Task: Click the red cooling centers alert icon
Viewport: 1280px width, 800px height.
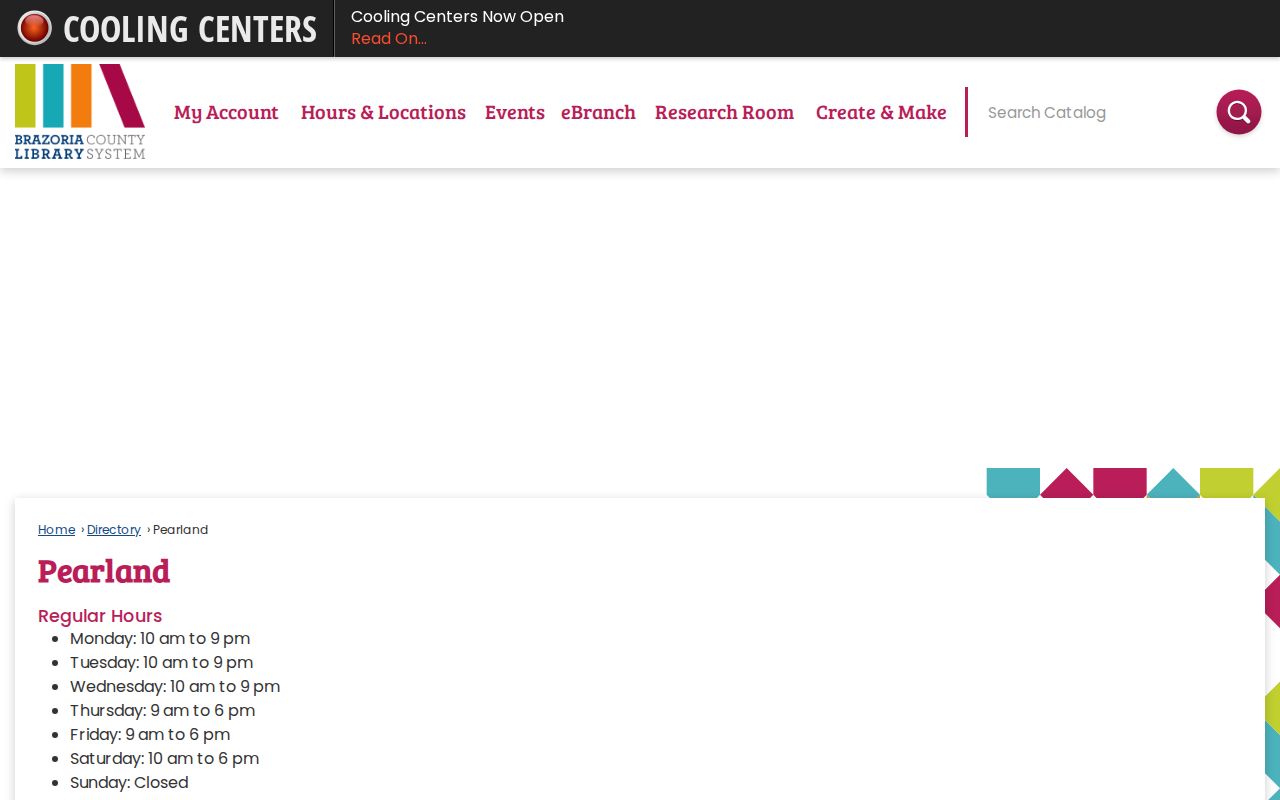Action: pyautogui.click(x=35, y=28)
